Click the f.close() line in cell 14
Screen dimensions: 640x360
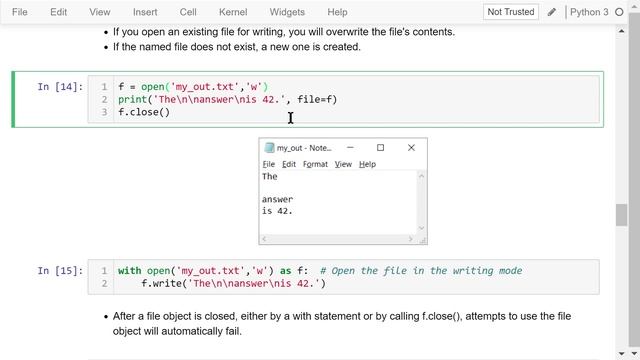tap(144, 112)
